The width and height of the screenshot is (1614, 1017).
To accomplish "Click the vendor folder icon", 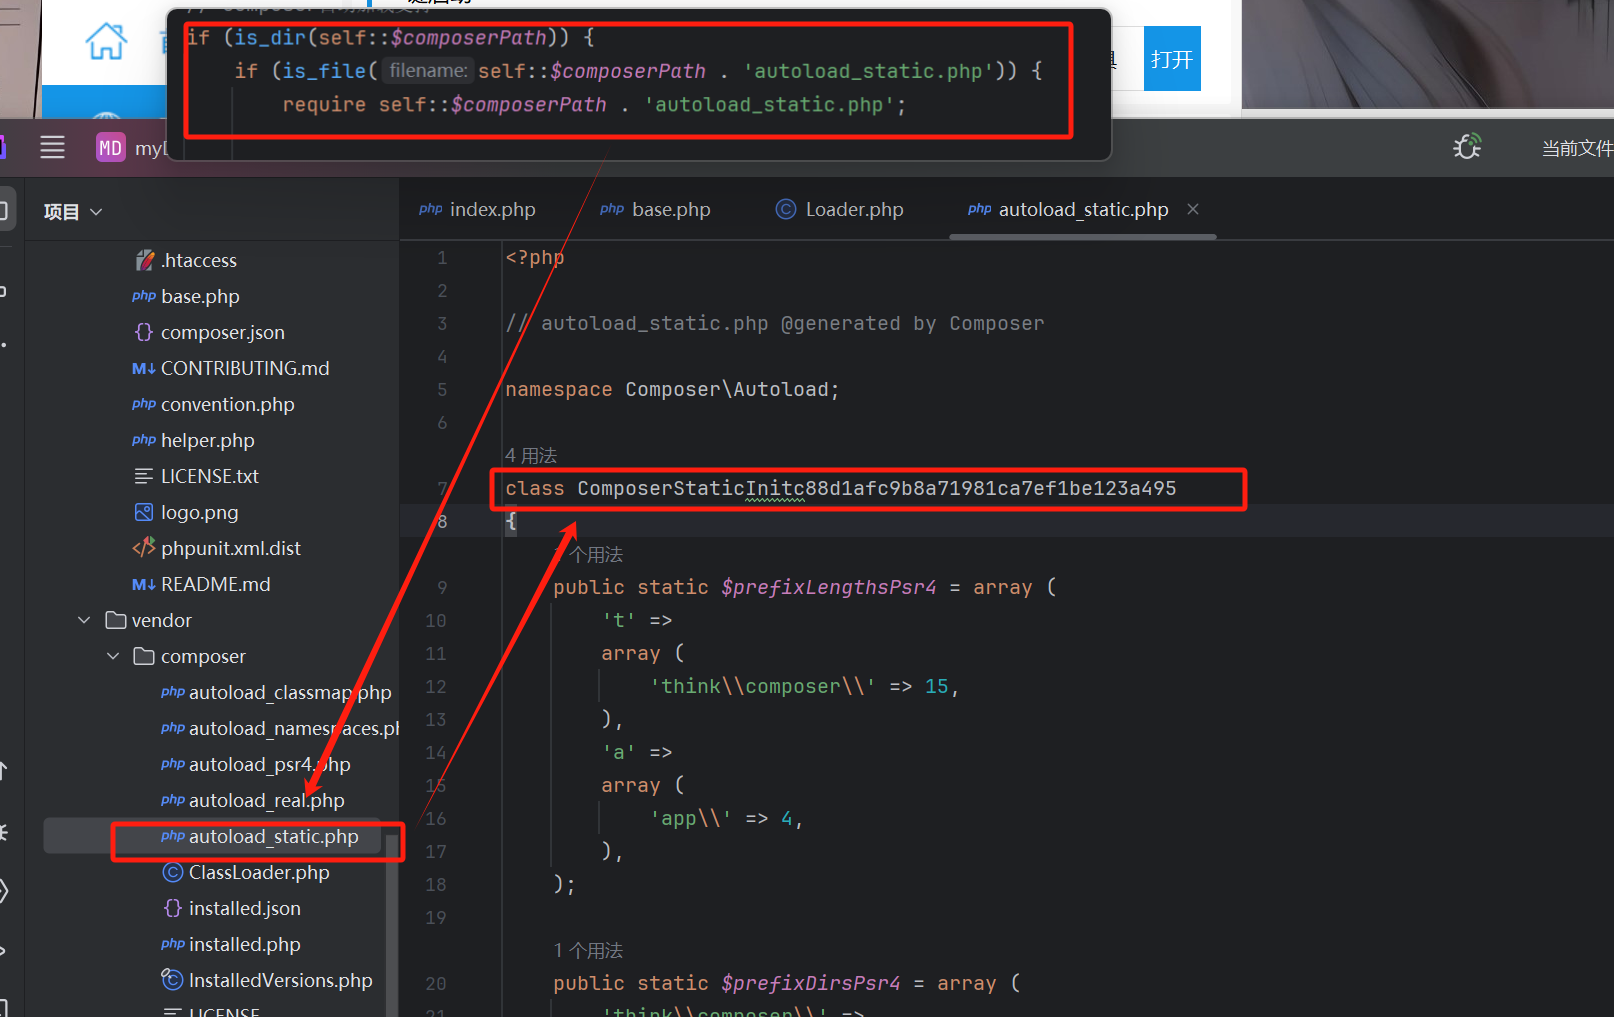I will tap(116, 620).
